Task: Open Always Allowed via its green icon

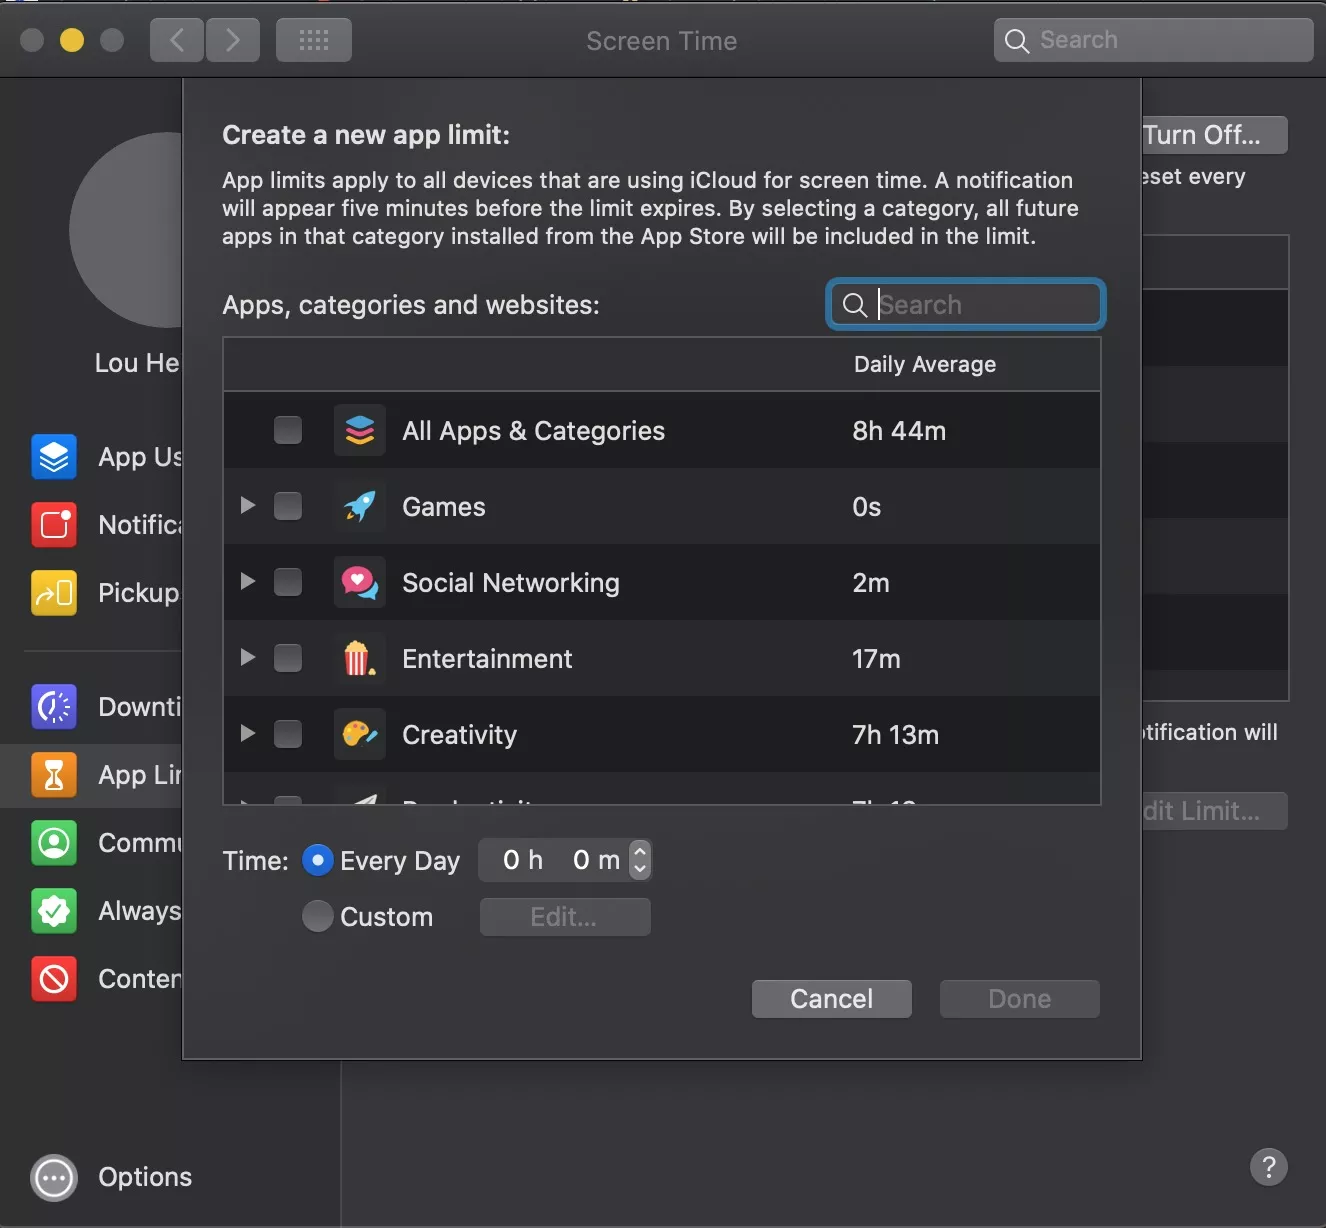Action: pyautogui.click(x=54, y=911)
